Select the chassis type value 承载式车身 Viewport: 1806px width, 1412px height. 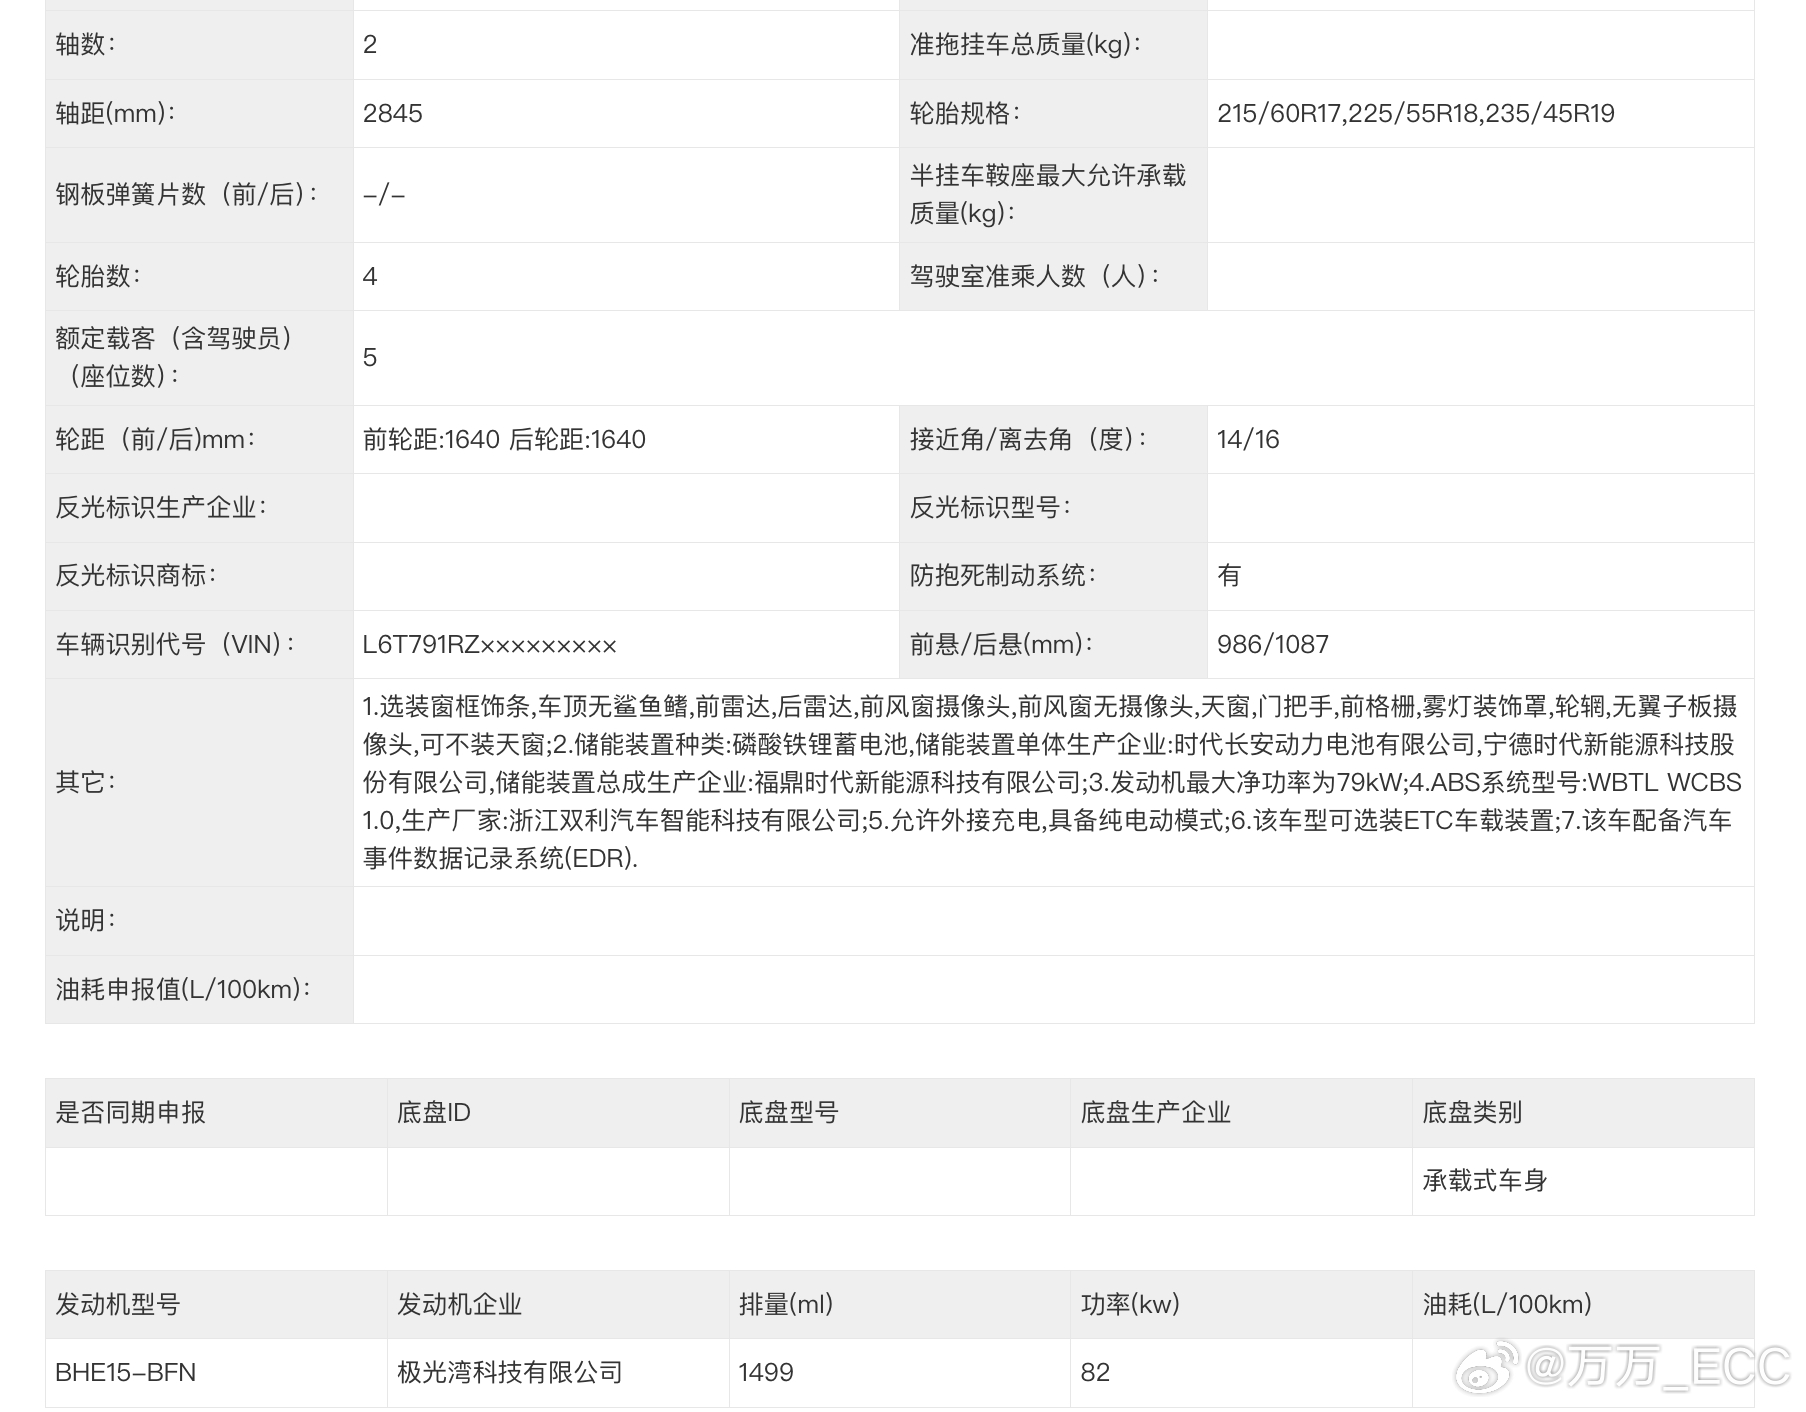[1485, 1180]
